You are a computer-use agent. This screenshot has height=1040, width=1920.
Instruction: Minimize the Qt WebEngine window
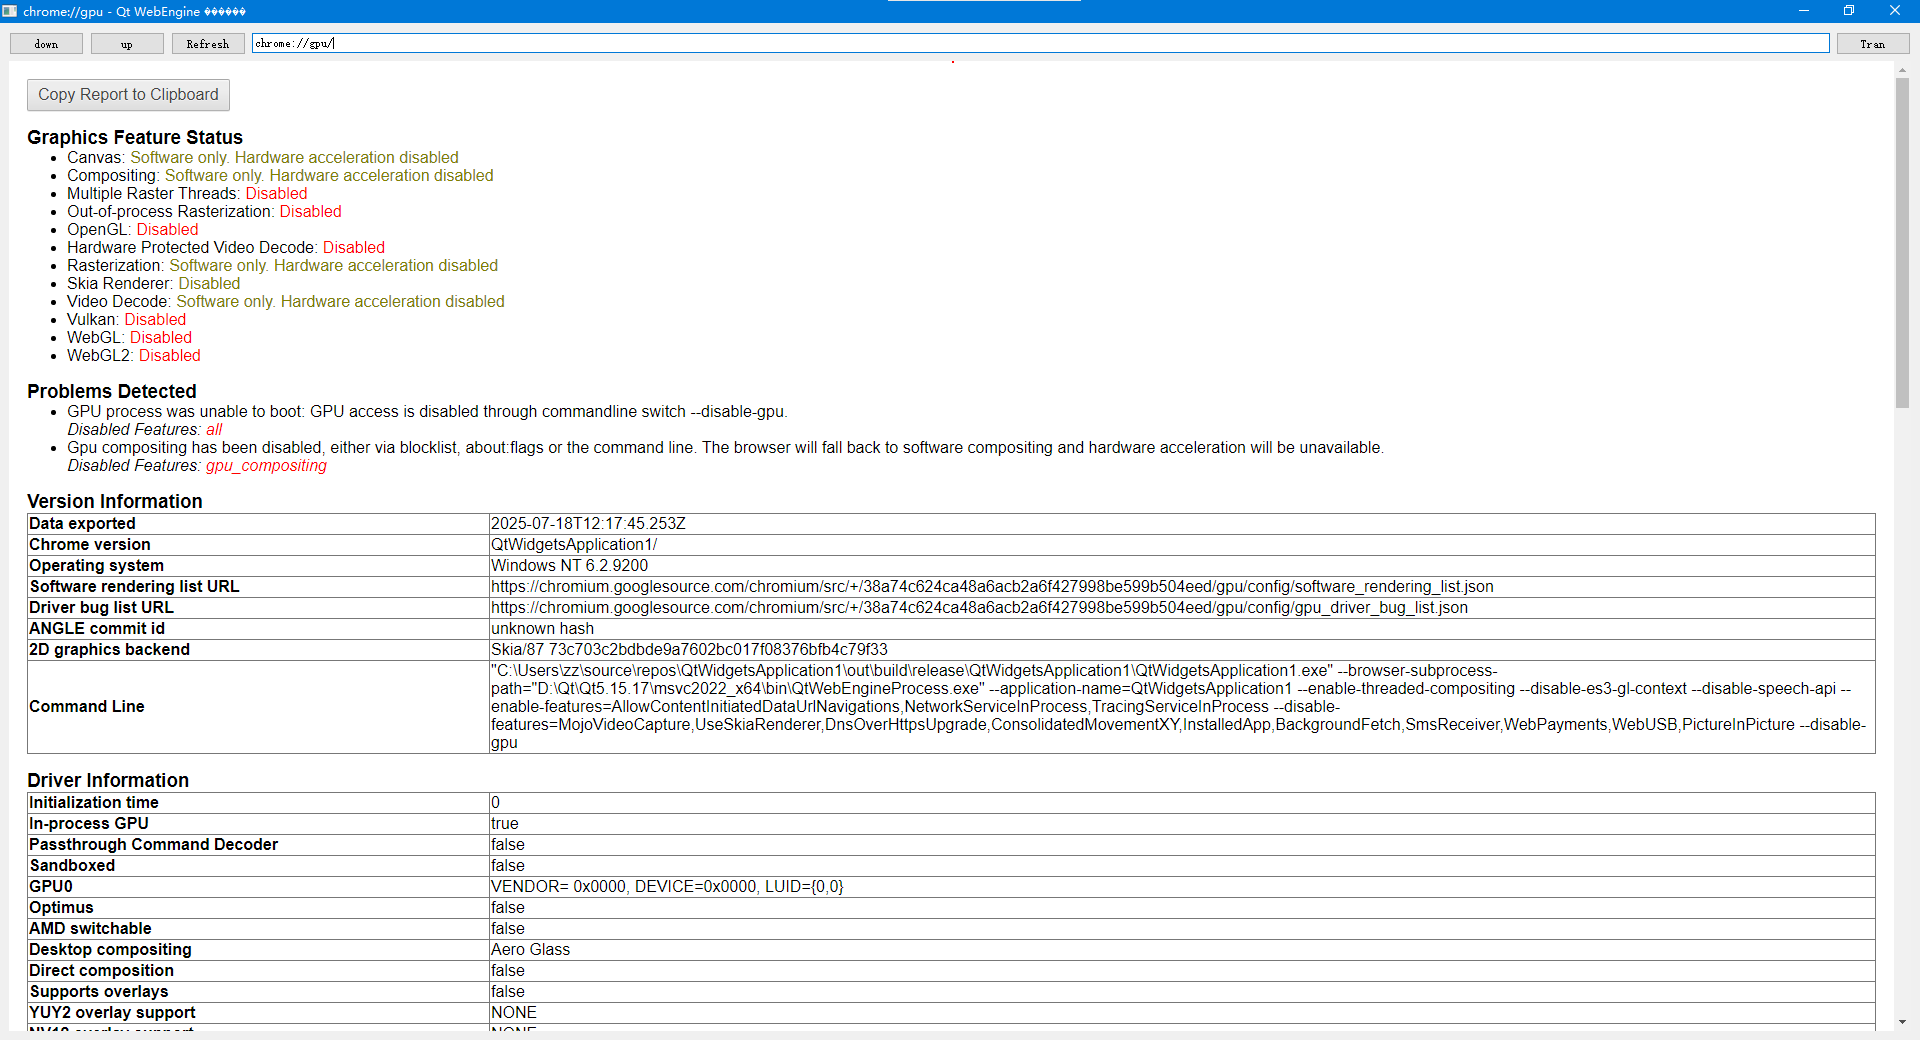pos(1804,11)
